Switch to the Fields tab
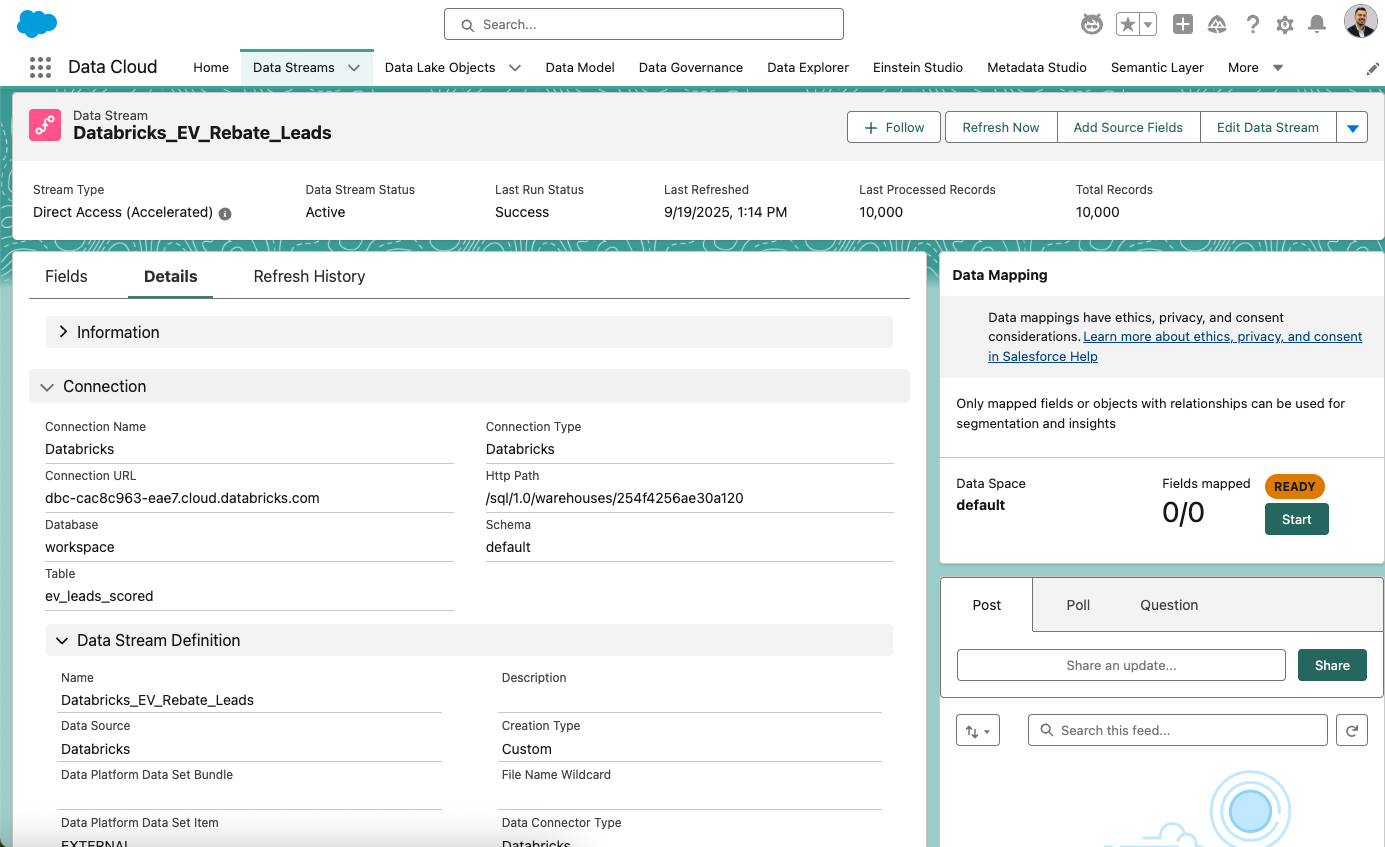The height and width of the screenshot is (847, 1385). (66, 276)
